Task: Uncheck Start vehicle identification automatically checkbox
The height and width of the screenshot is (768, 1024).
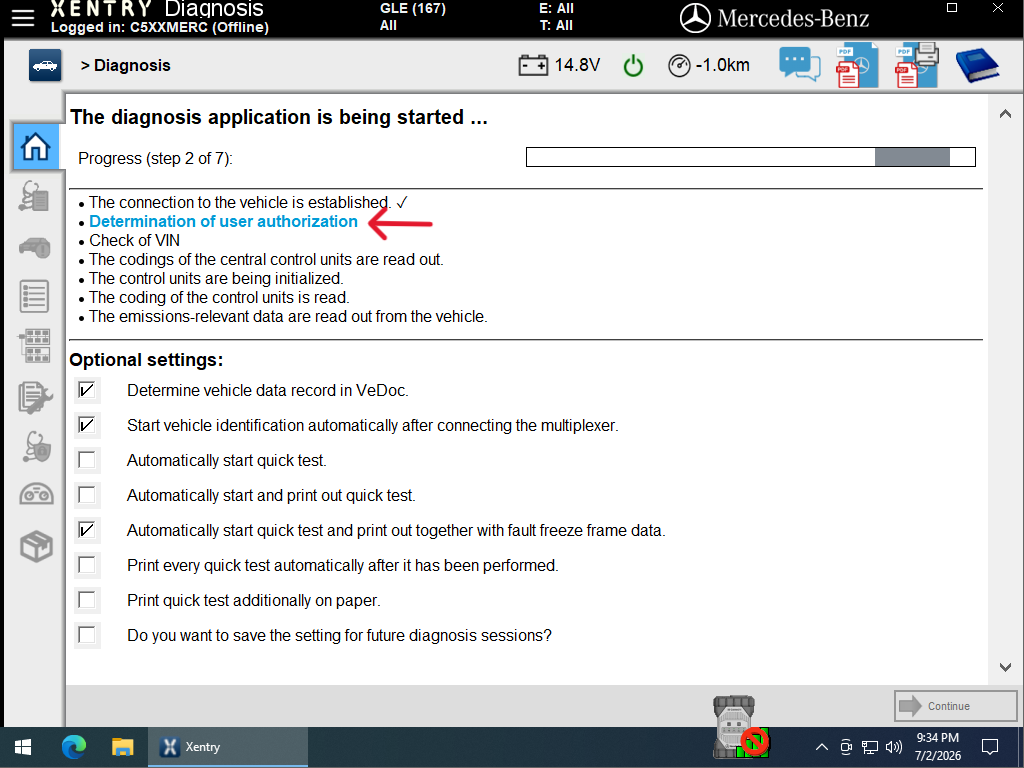Action: pyautogui.click(x=87, y=425)
